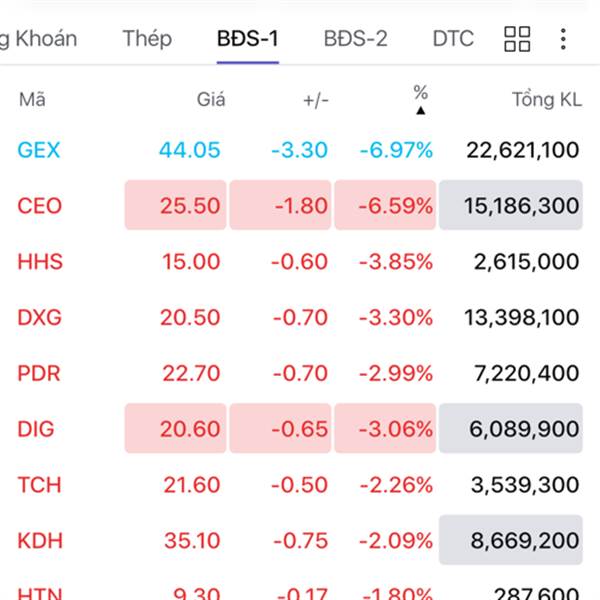Sort by +/- change column header

(x=315, y=99)
